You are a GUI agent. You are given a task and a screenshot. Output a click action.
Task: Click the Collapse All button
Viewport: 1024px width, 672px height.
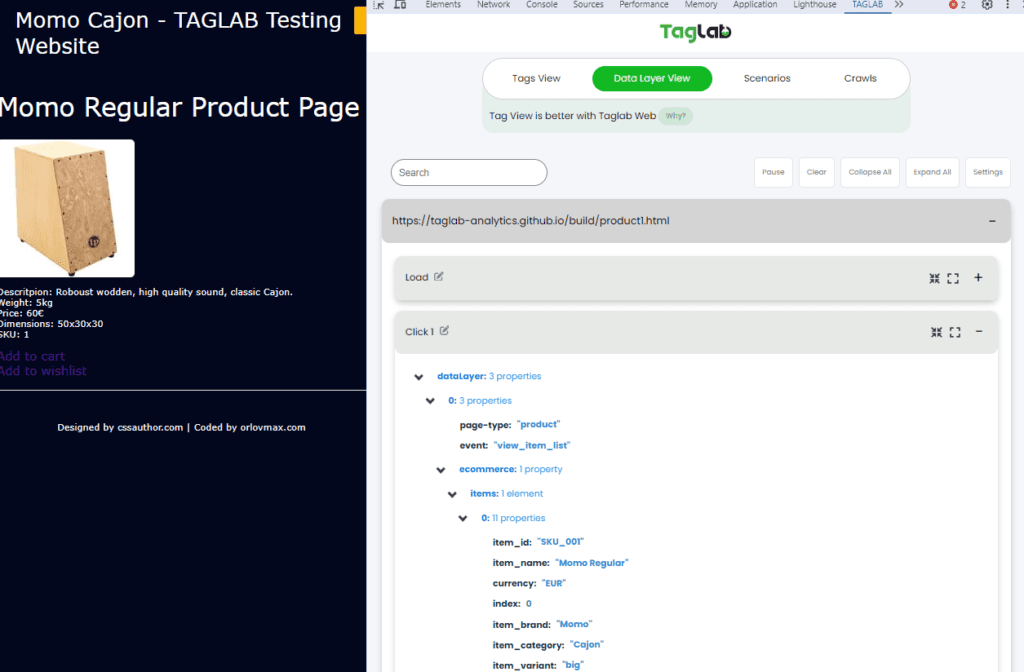tap(870, 172)
